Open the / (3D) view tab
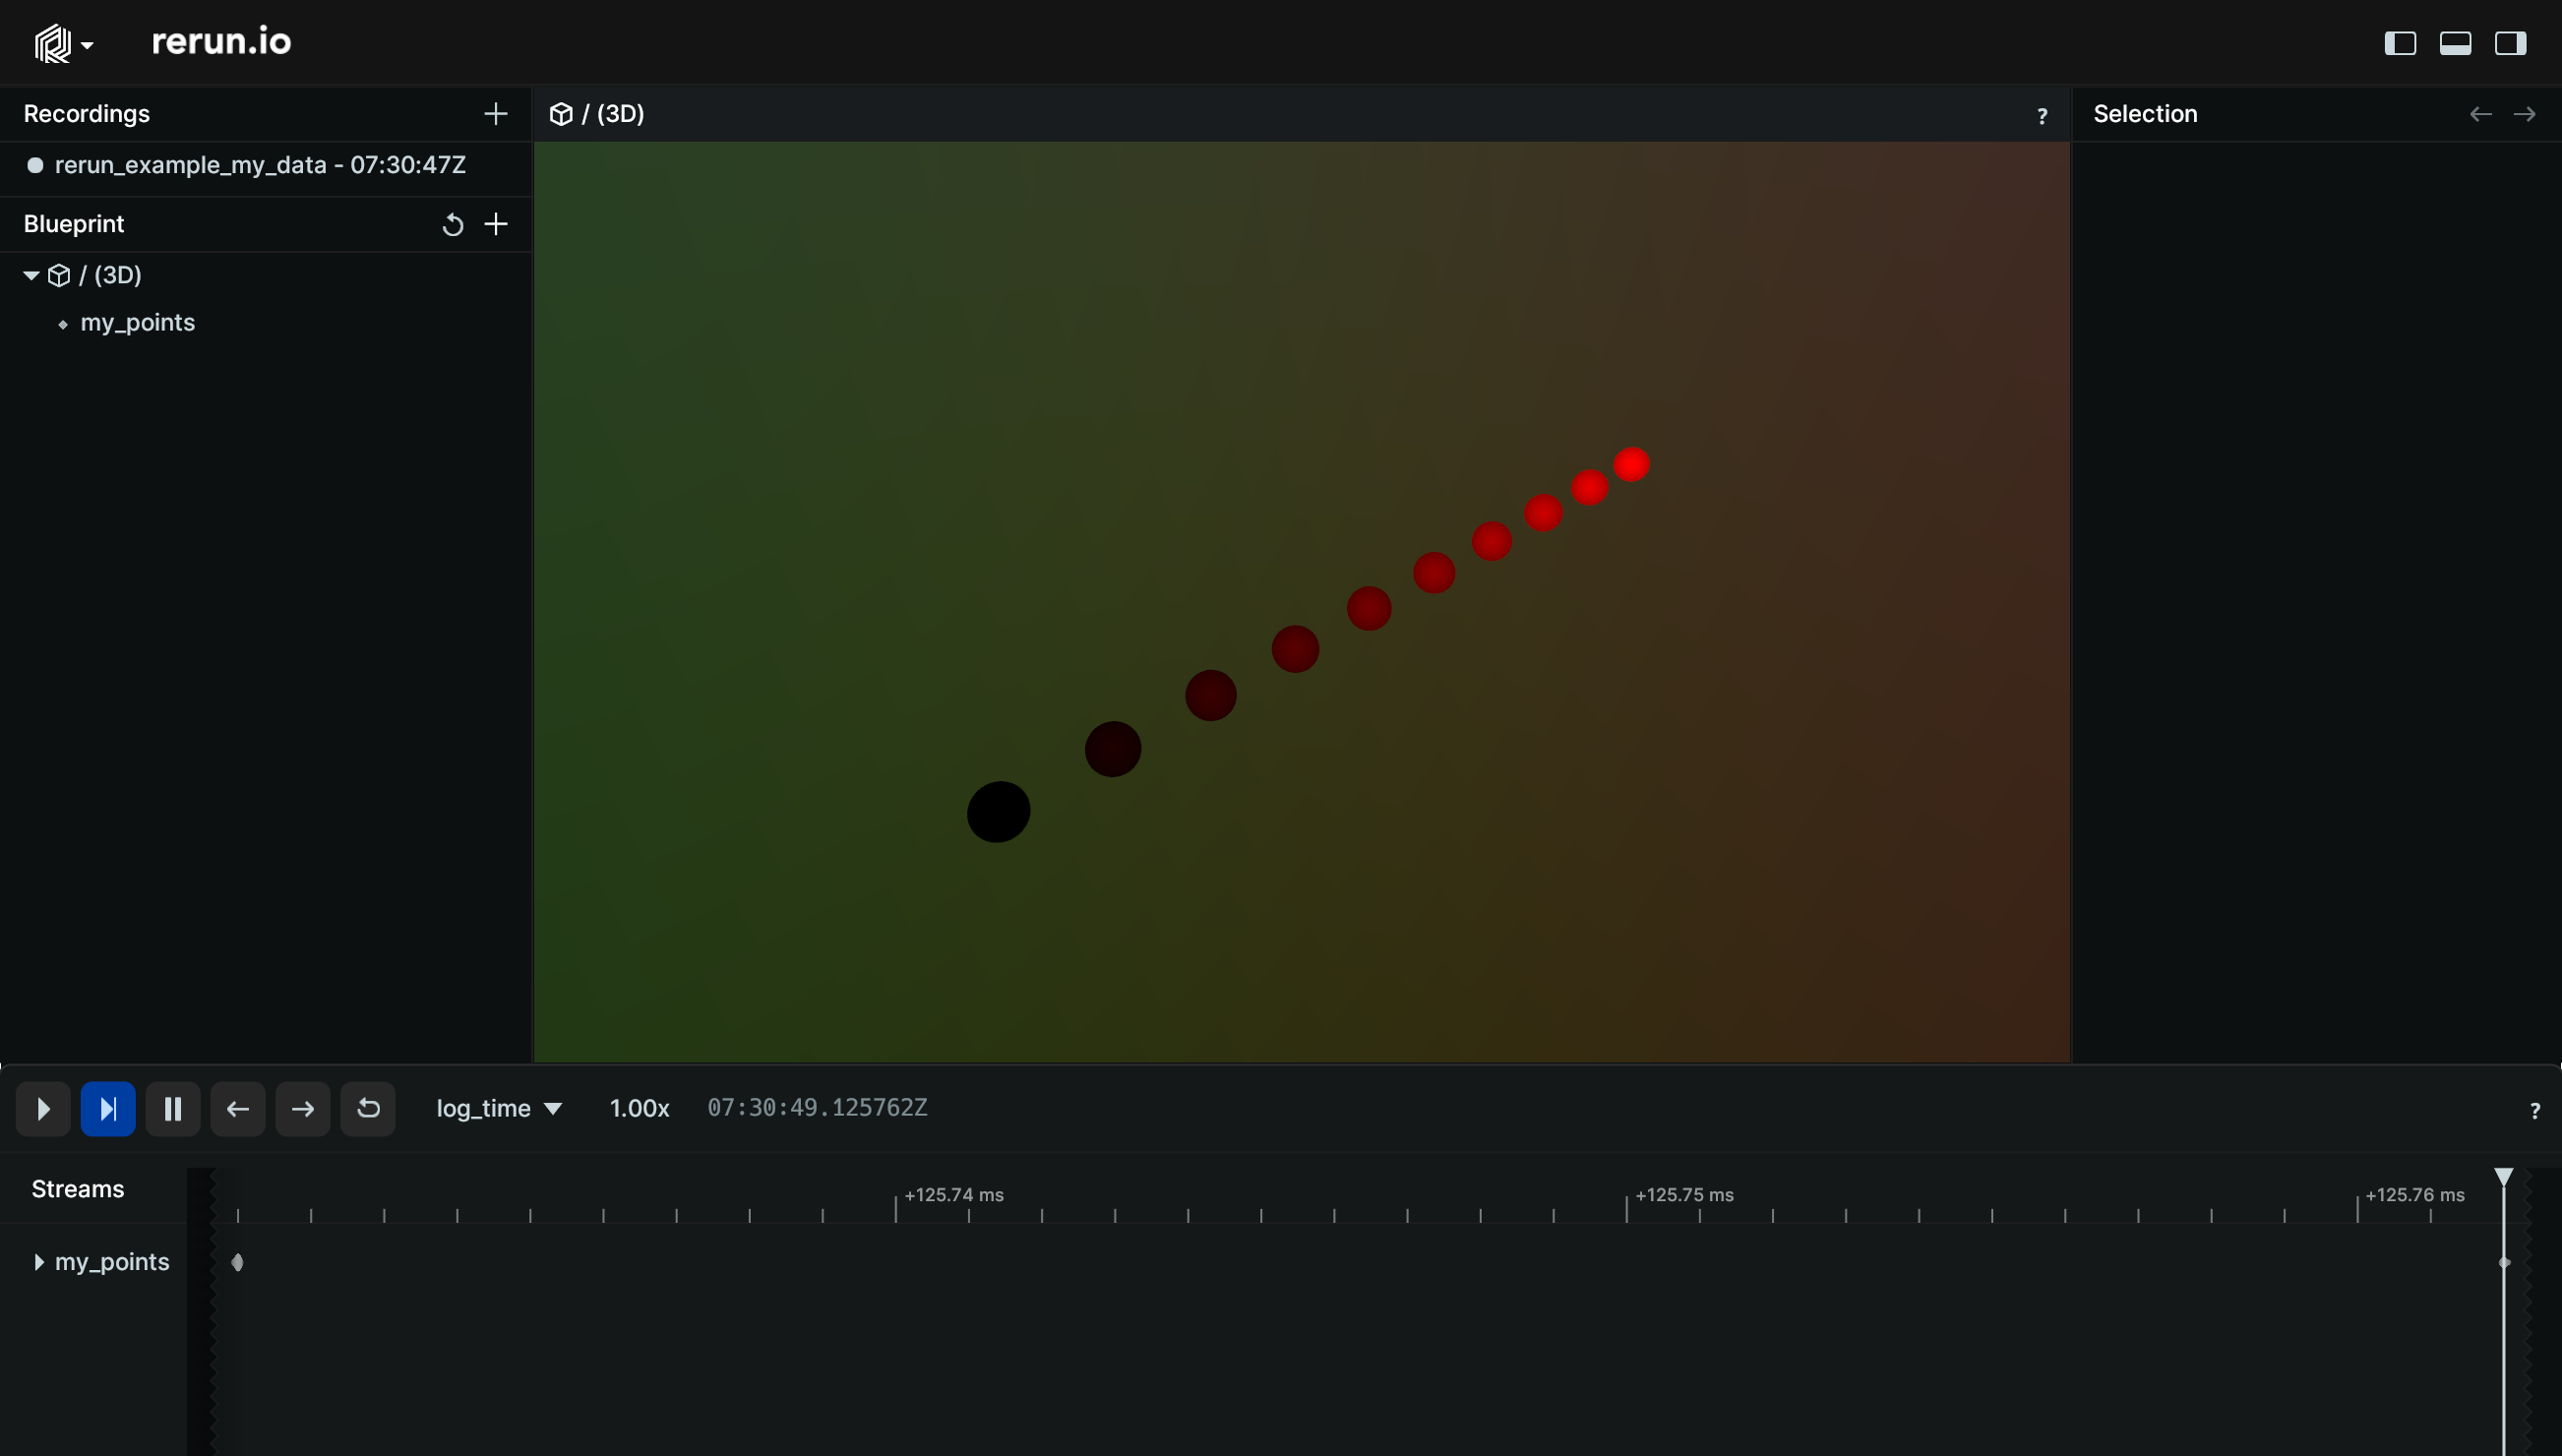The width and height of the screenshot is (2562, 1456). click(597, 114)
